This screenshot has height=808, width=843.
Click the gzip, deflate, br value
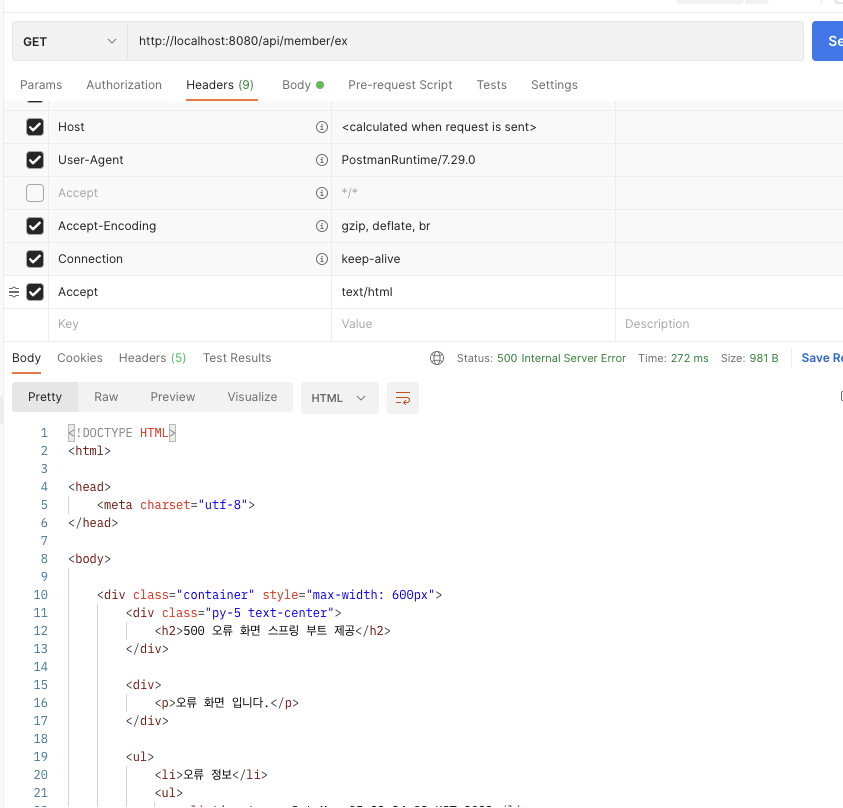click(x=385, y=226)
